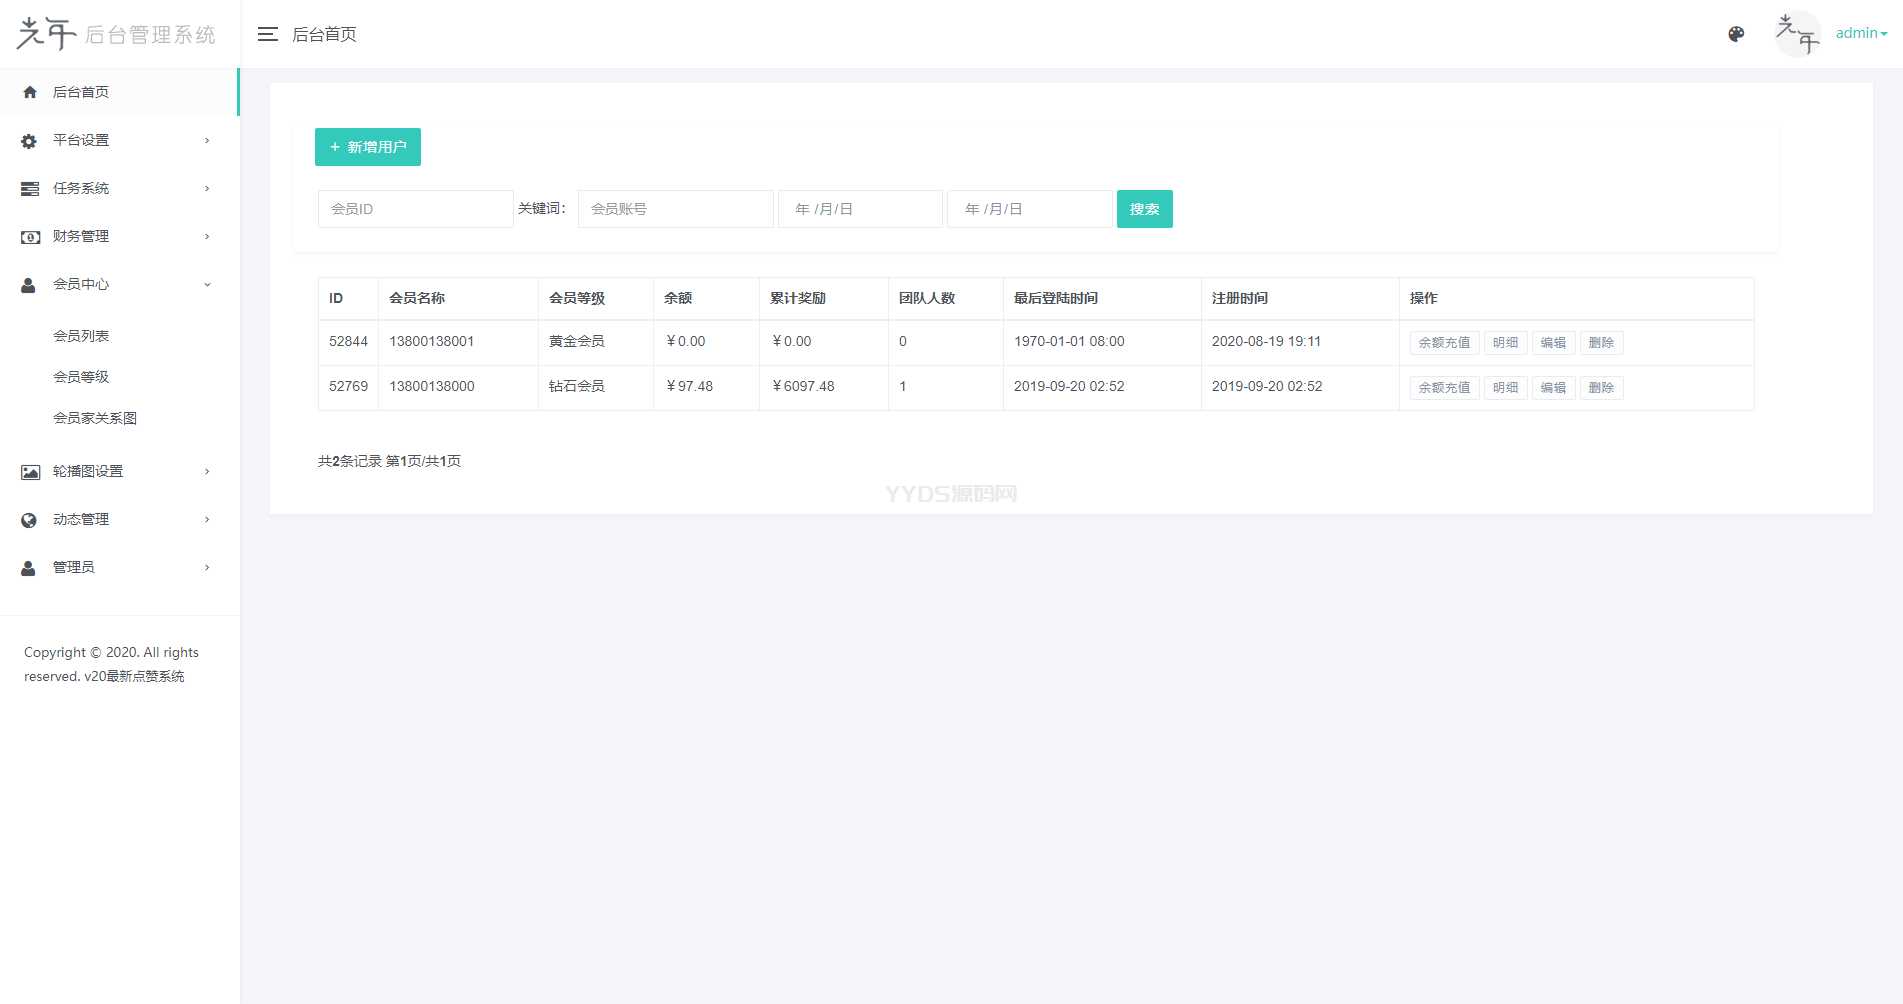Focus the 会员ID input field

(x=415, y=209)
